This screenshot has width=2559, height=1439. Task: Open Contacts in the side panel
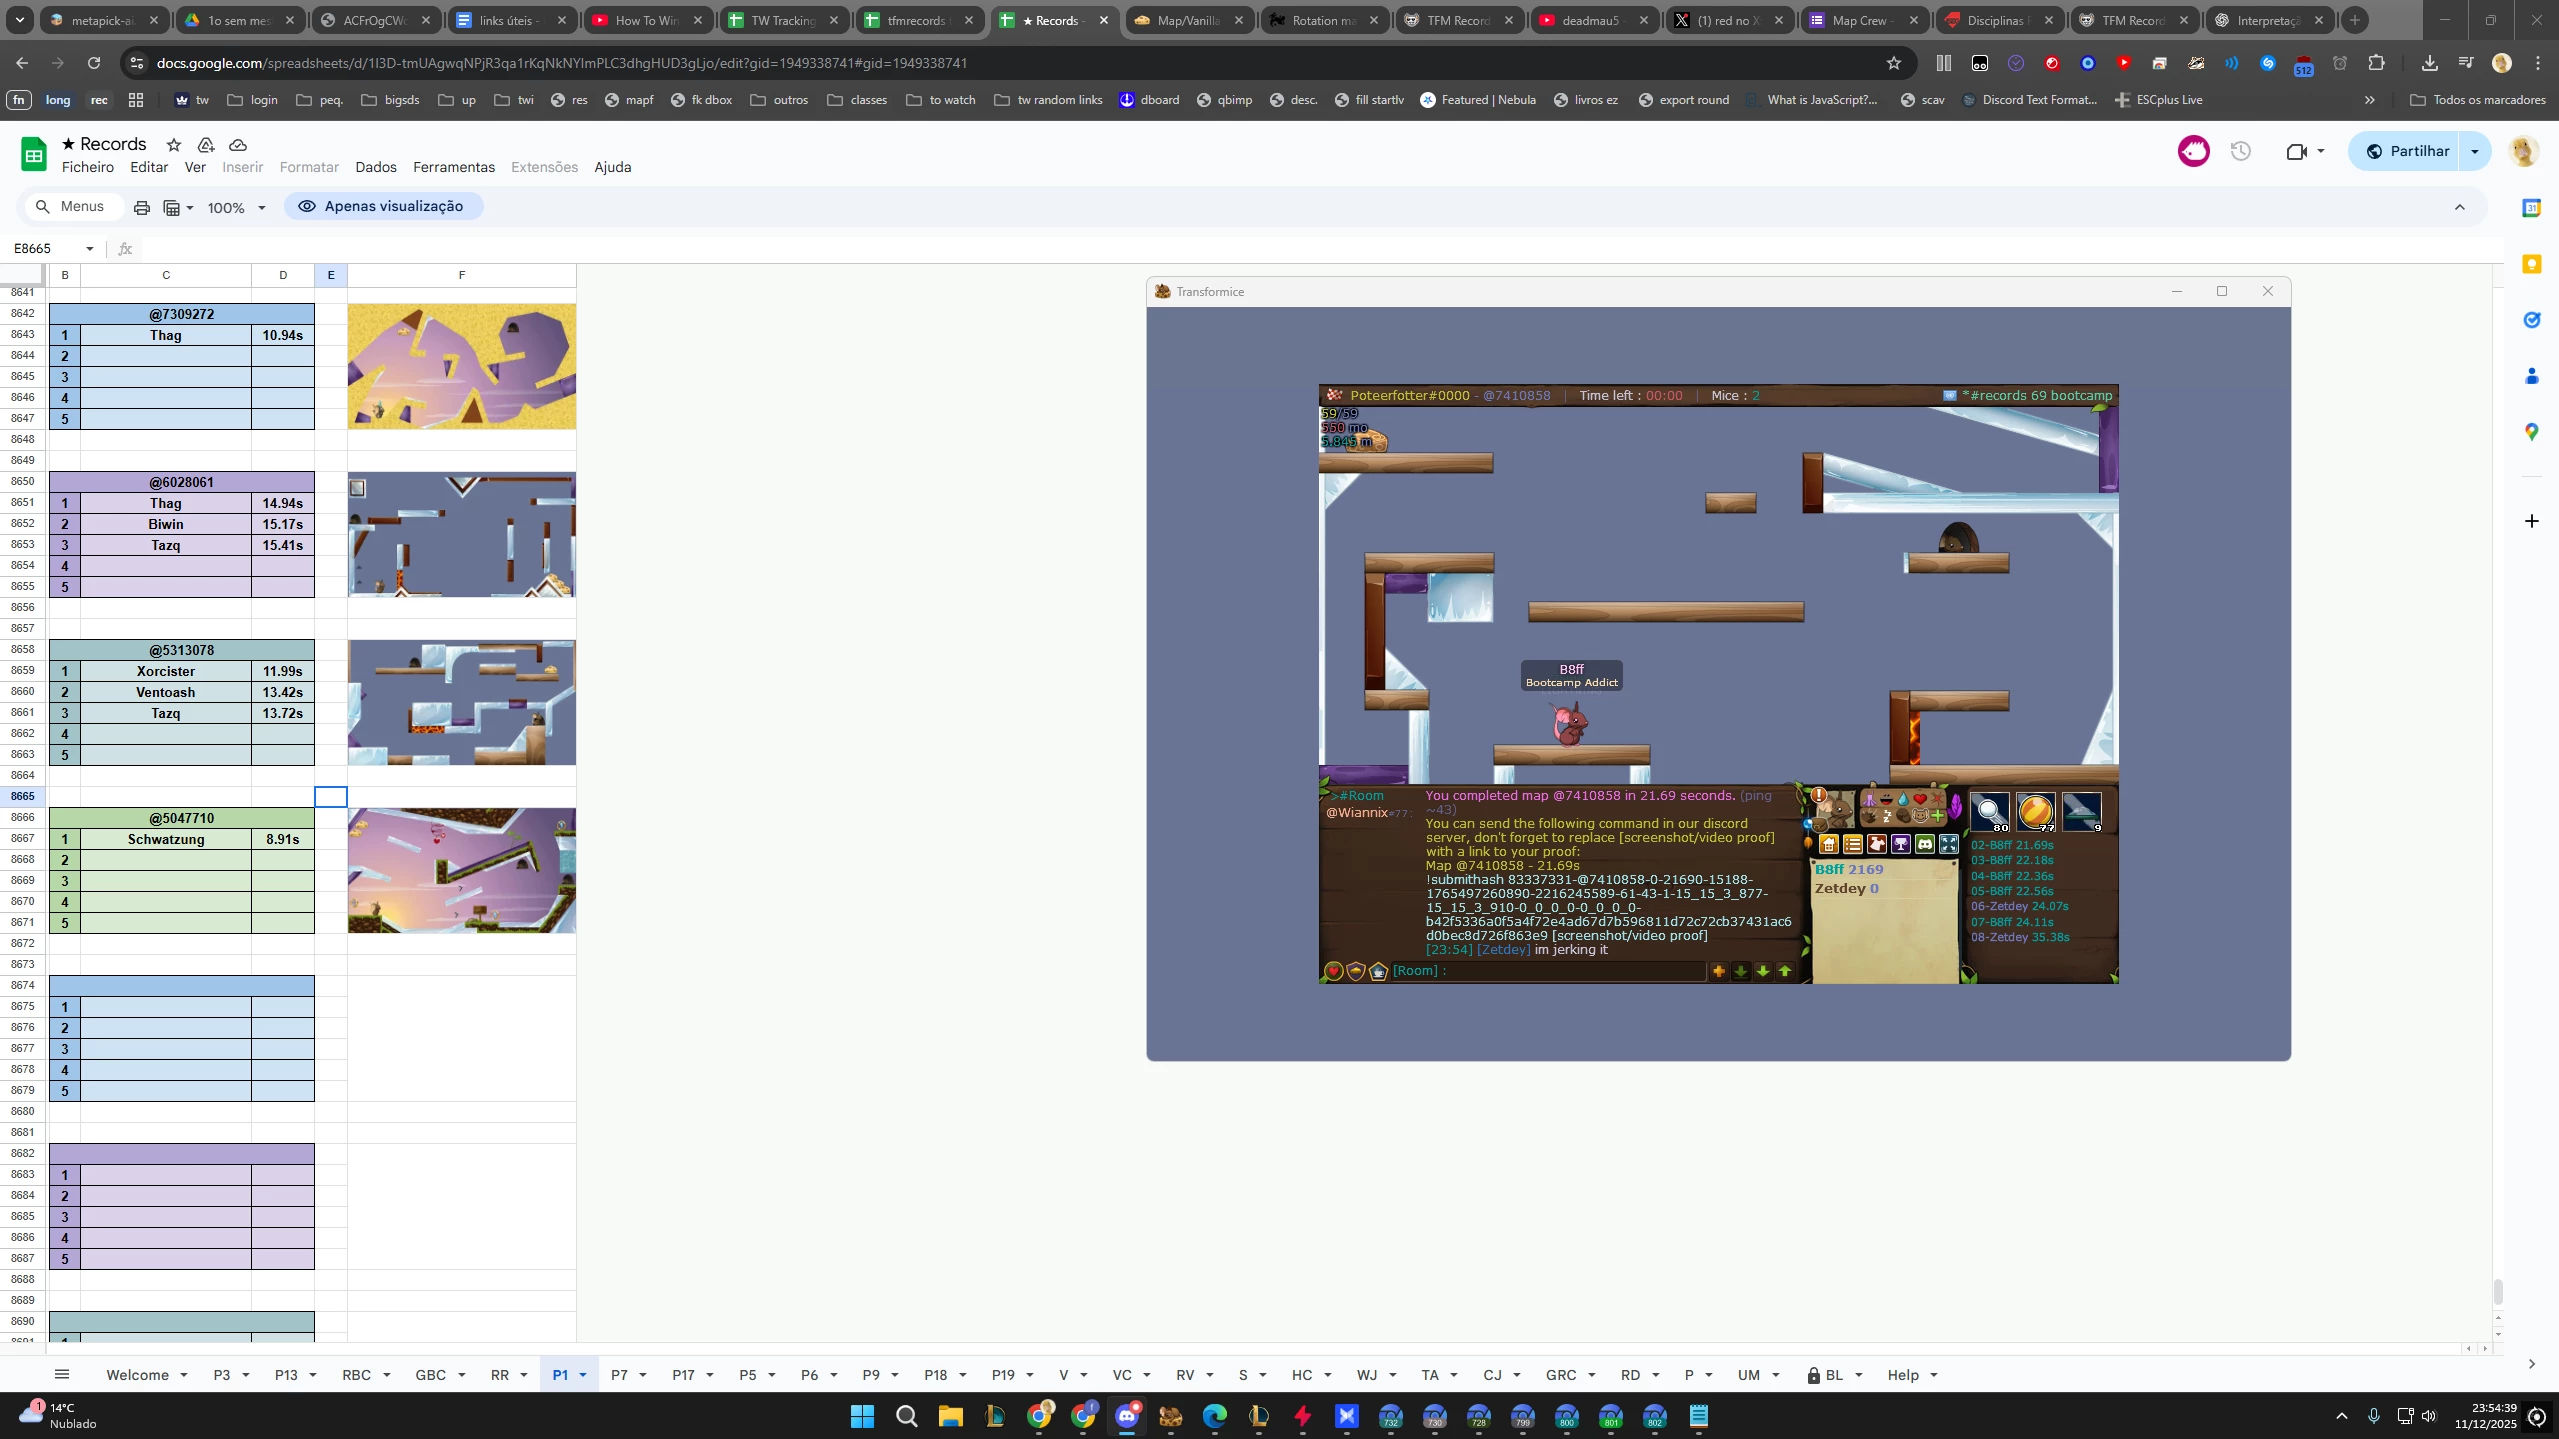pos(2531,376)
